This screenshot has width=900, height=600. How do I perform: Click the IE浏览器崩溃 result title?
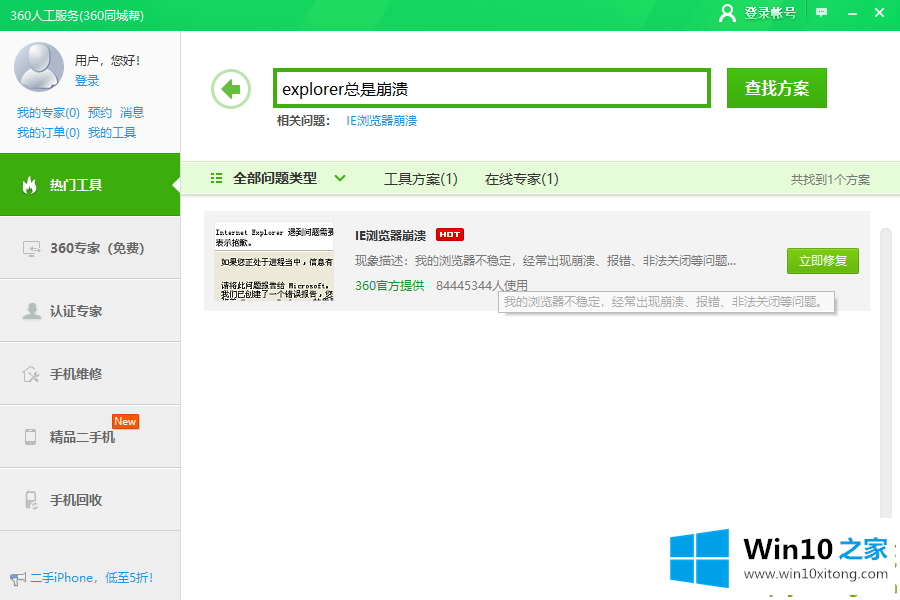[x=390, y=235]
